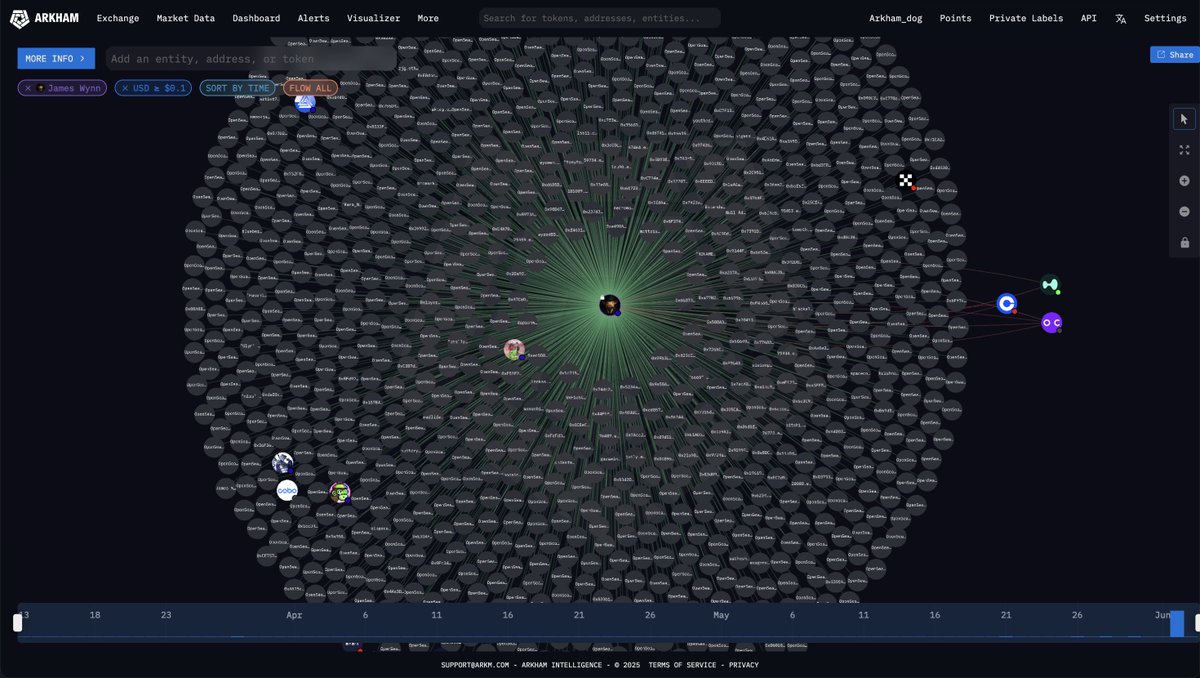Image resolution: width=1200 pixels, height=678 pixels.
Task: Click the Share button
Action: pyautogui.click(x=1175, y=55)
